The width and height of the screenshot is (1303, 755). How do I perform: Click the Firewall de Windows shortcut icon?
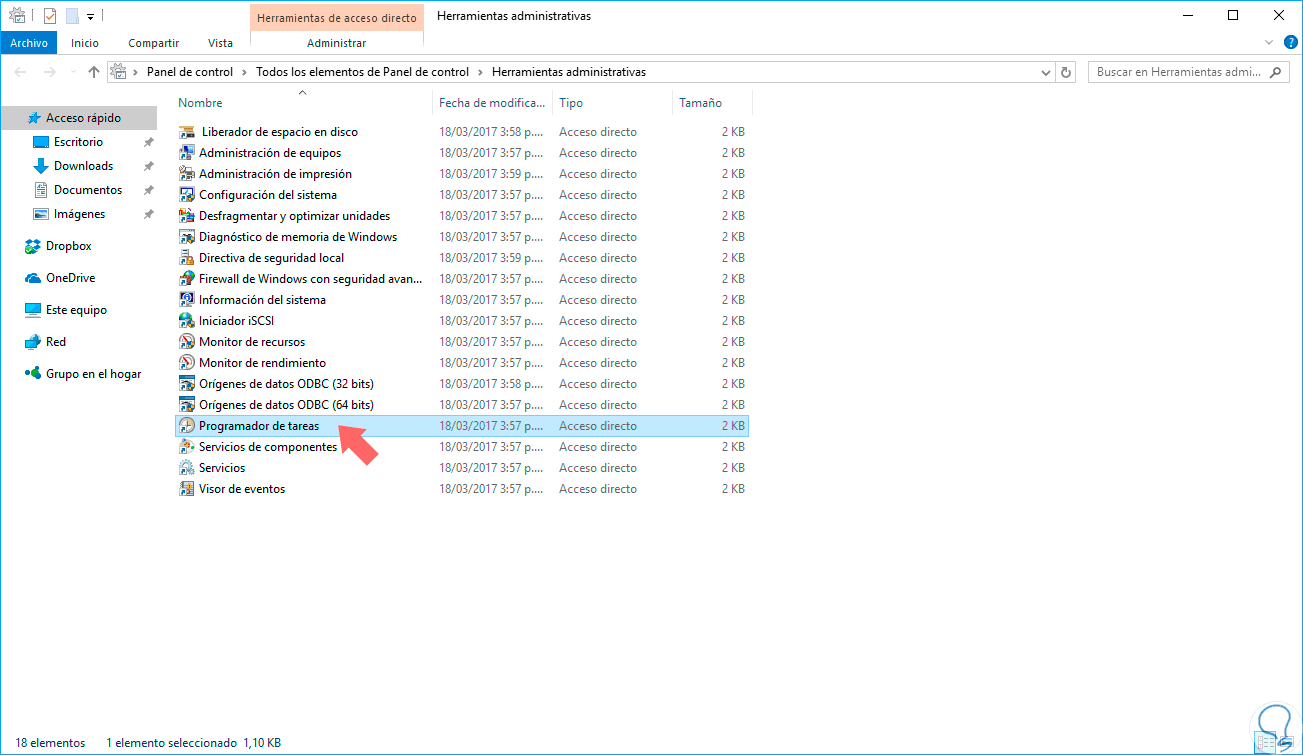[187, 279]
